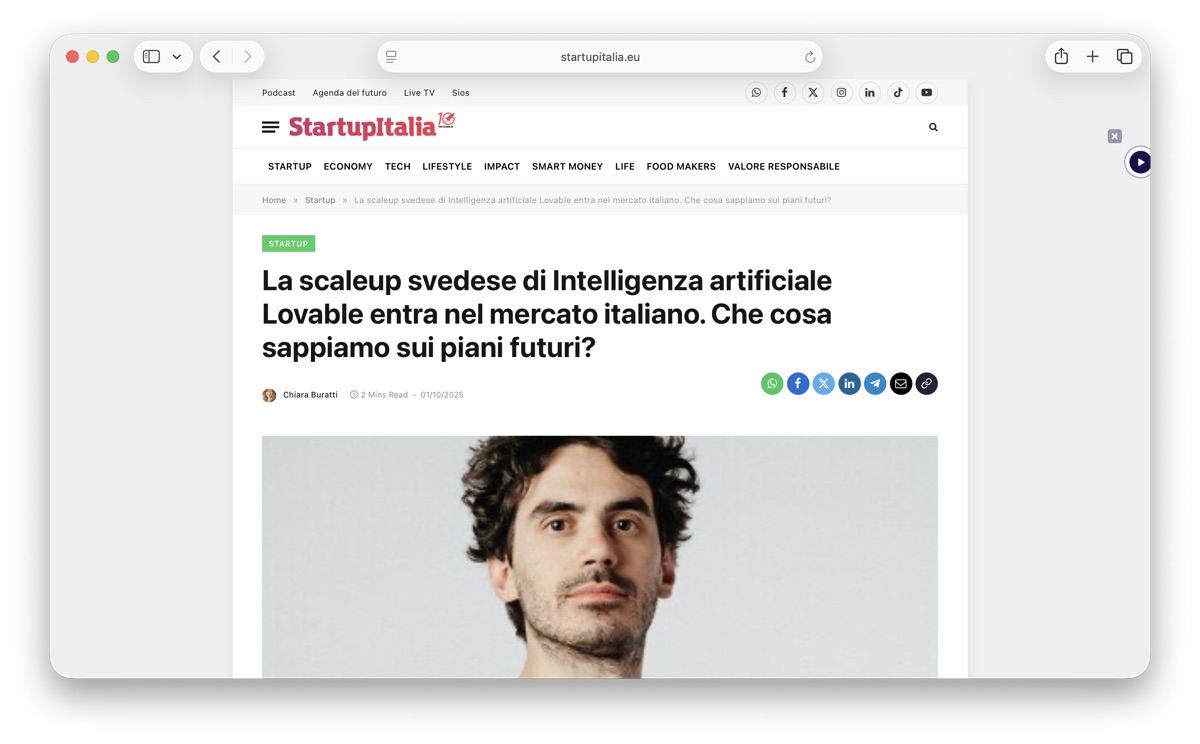Open the SMART MONEY section
This screenshot has height=744, width=1200.
click(567, 167)
